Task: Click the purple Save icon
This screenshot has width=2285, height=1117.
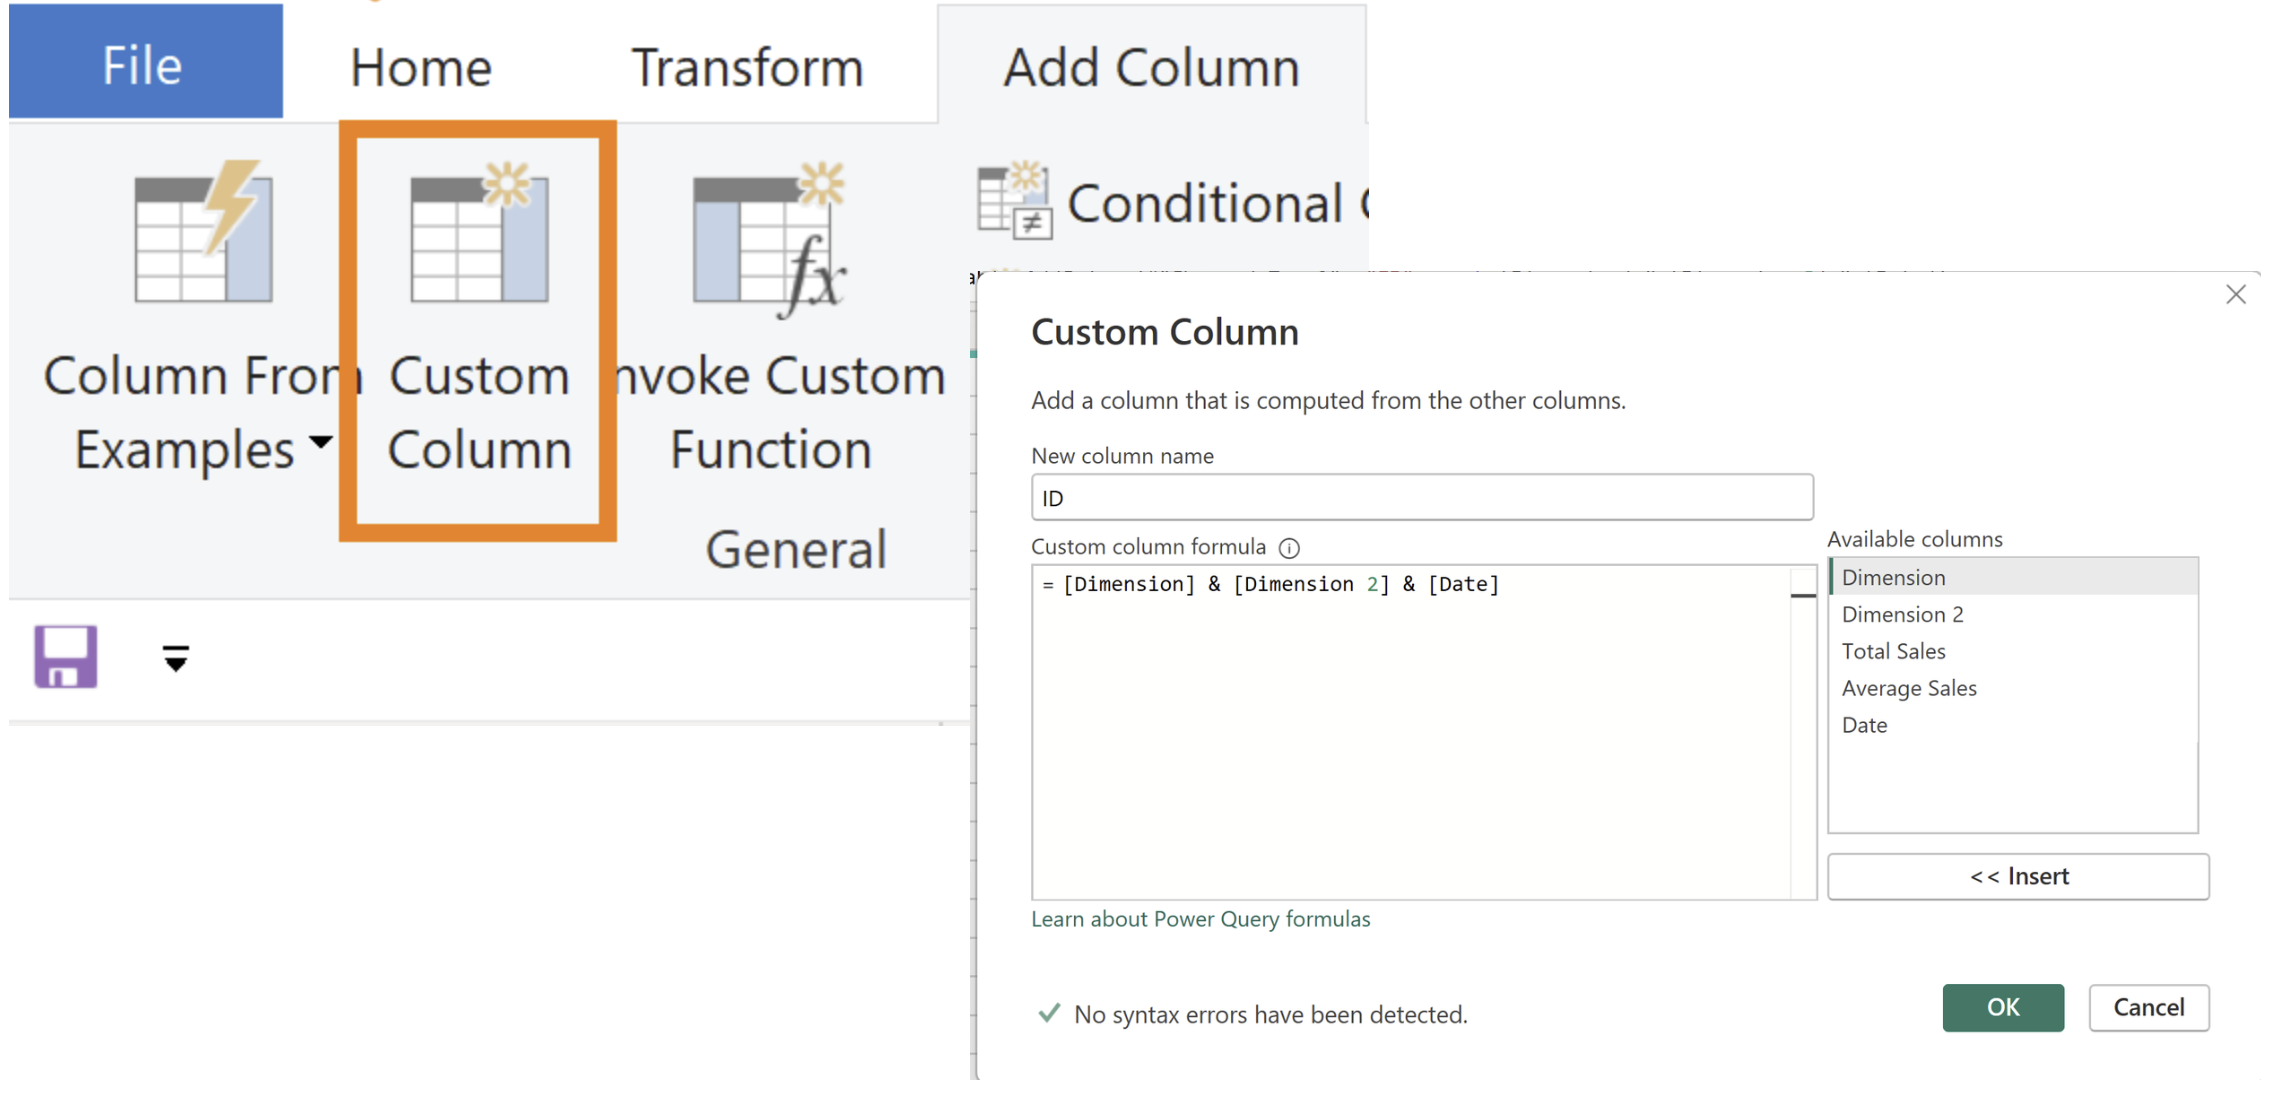Action: pyautogui.click(x=66, y=657)
